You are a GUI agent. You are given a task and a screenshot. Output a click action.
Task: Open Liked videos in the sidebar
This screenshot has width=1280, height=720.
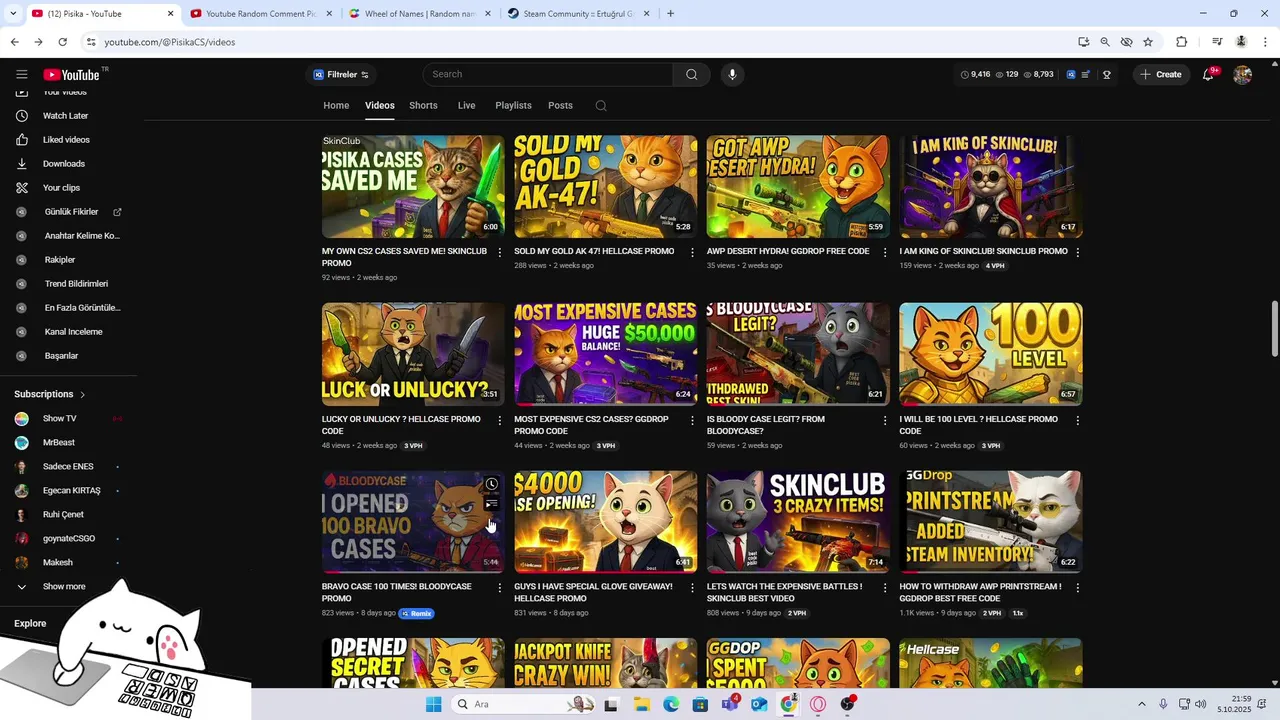pyautogui.click(x=66, y=140)
